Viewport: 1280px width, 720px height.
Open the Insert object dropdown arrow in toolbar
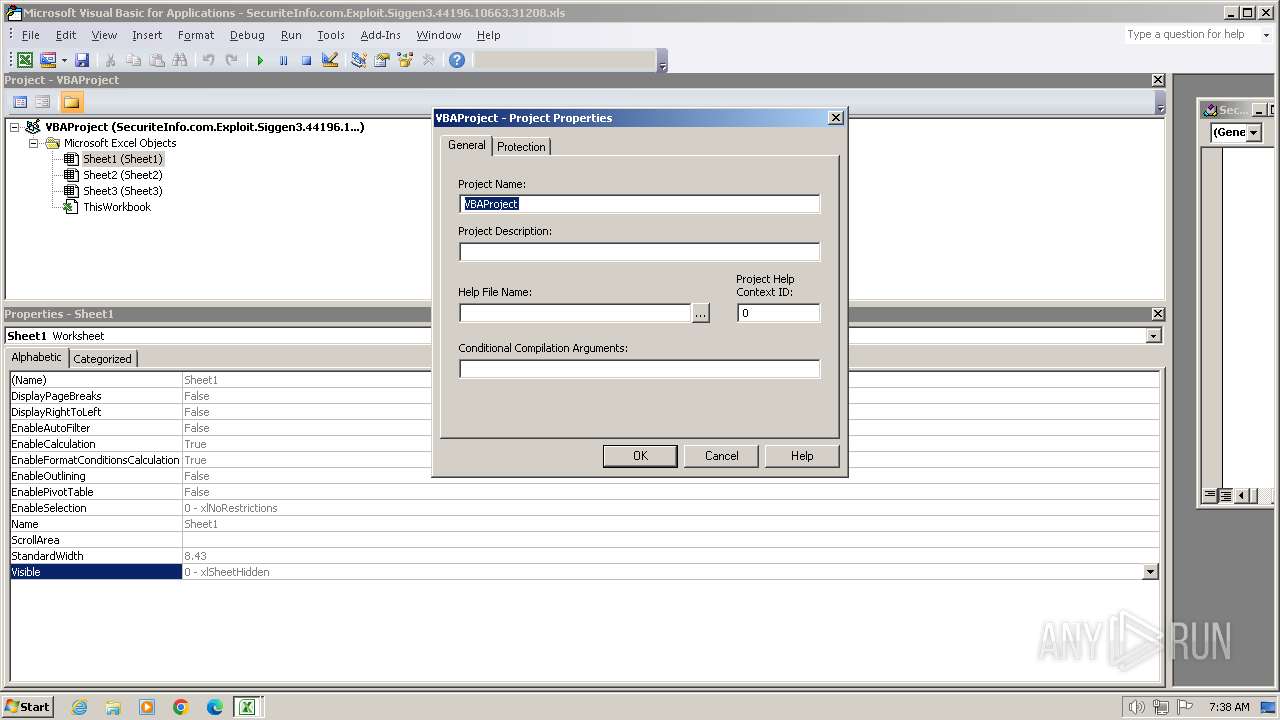64,61
